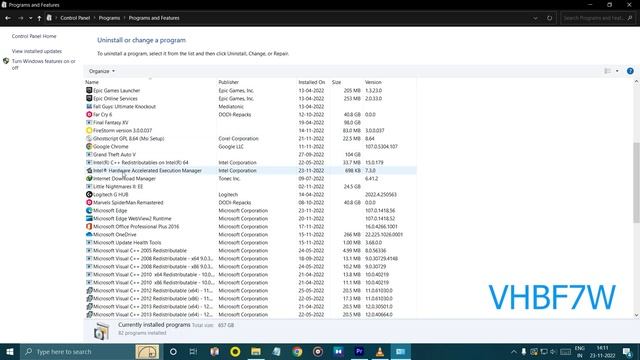Select Marvels SpiderMan Remastered icon
This screenshot has height=360, width=640.
pyautogui.click(x=89, y=202)
